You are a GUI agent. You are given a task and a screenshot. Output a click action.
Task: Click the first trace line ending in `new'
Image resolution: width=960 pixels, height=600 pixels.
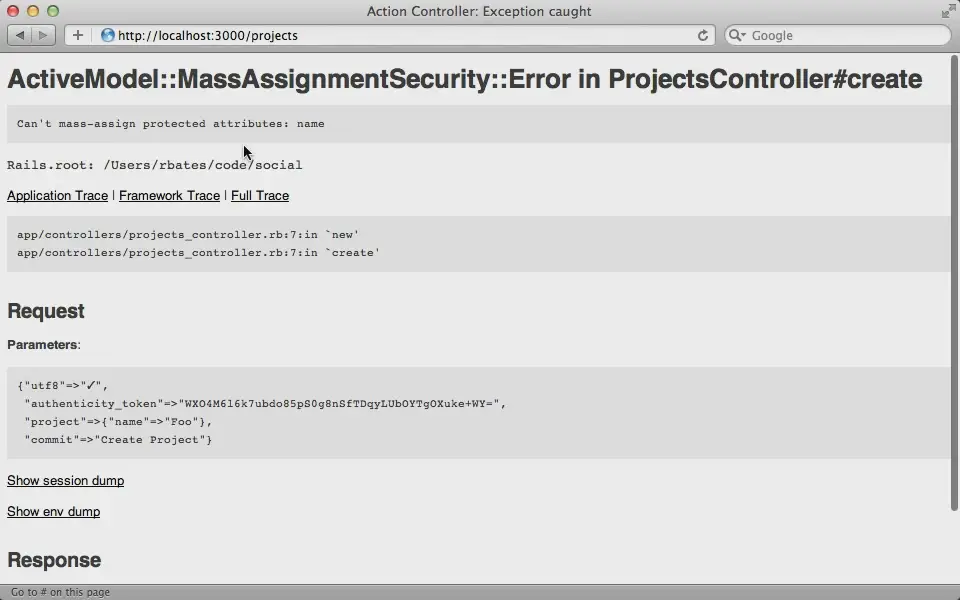point(188,234)
